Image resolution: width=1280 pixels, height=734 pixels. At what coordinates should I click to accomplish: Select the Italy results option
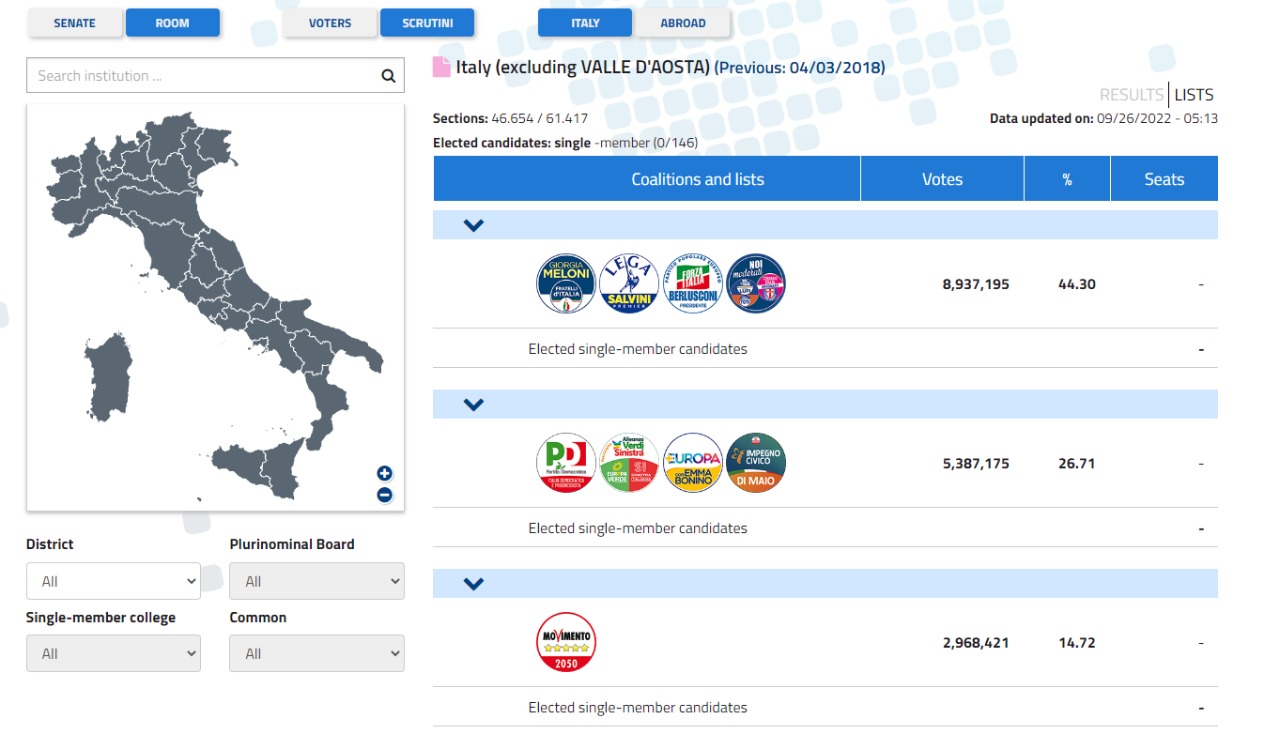pos(585,23)
